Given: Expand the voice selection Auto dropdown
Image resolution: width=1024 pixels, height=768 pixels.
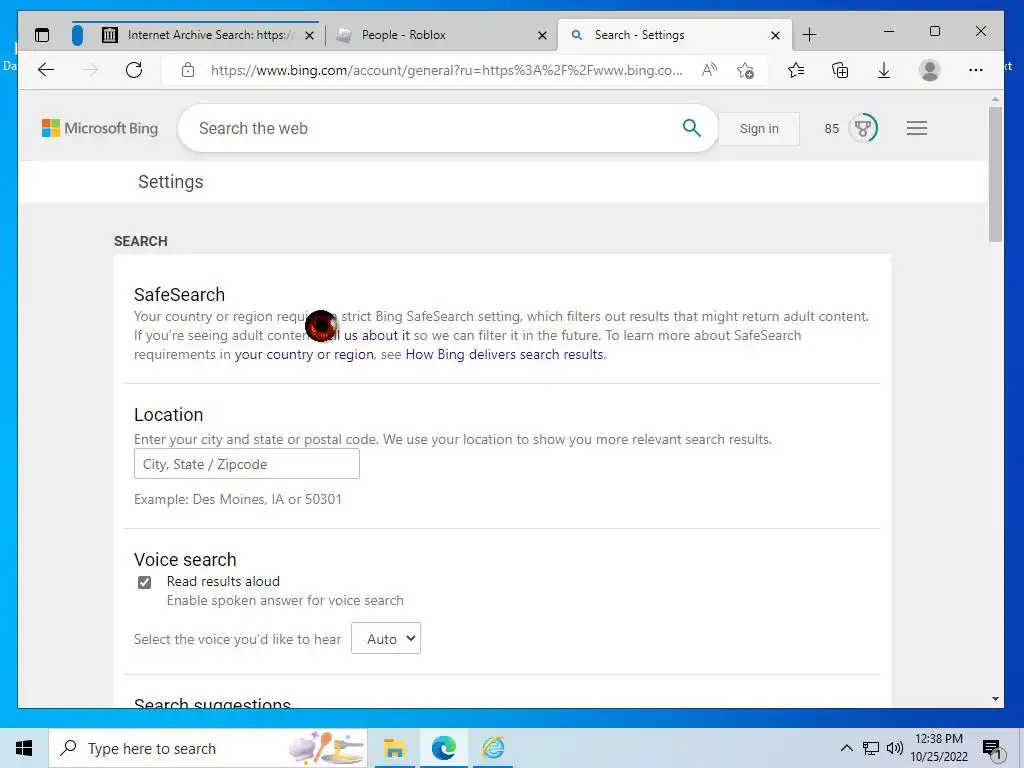Looking at the screenshot, I should tap(386, 638).
